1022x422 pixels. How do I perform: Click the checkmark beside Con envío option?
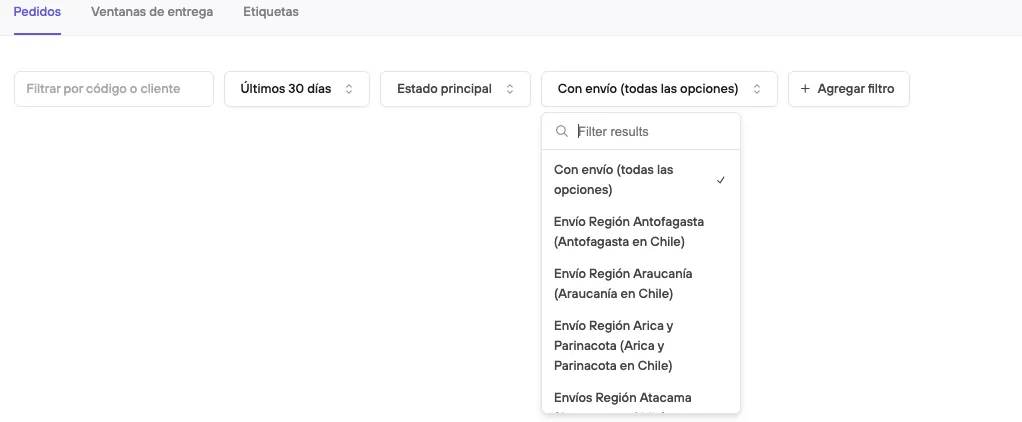tap(721, 180)
